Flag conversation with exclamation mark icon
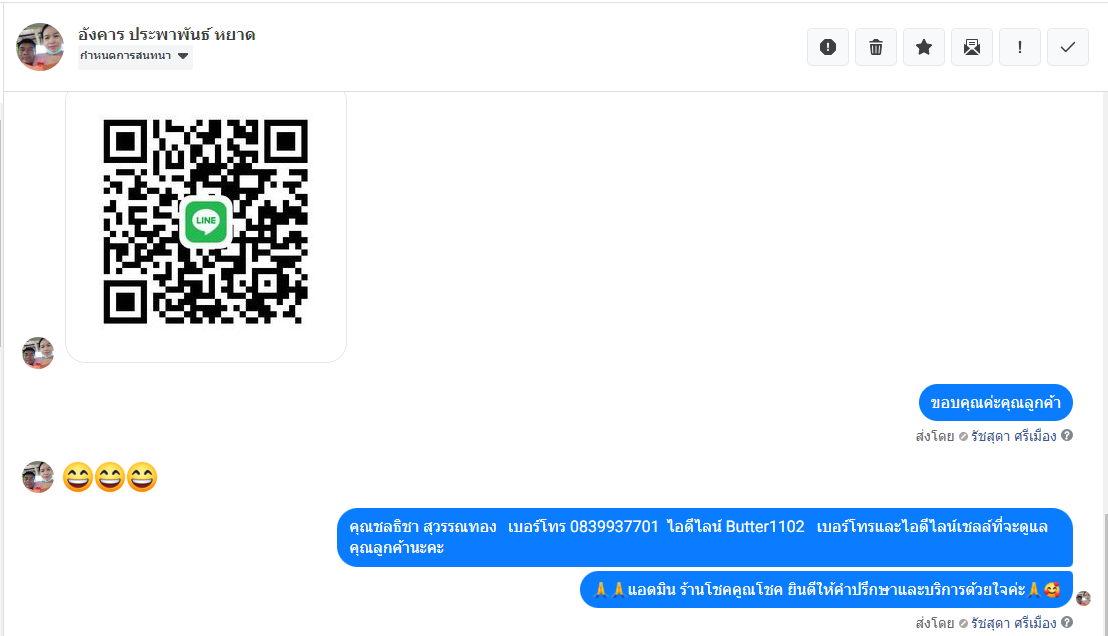The width and height of the screenshot is (1108, 636). click(x=1020, y=47)
